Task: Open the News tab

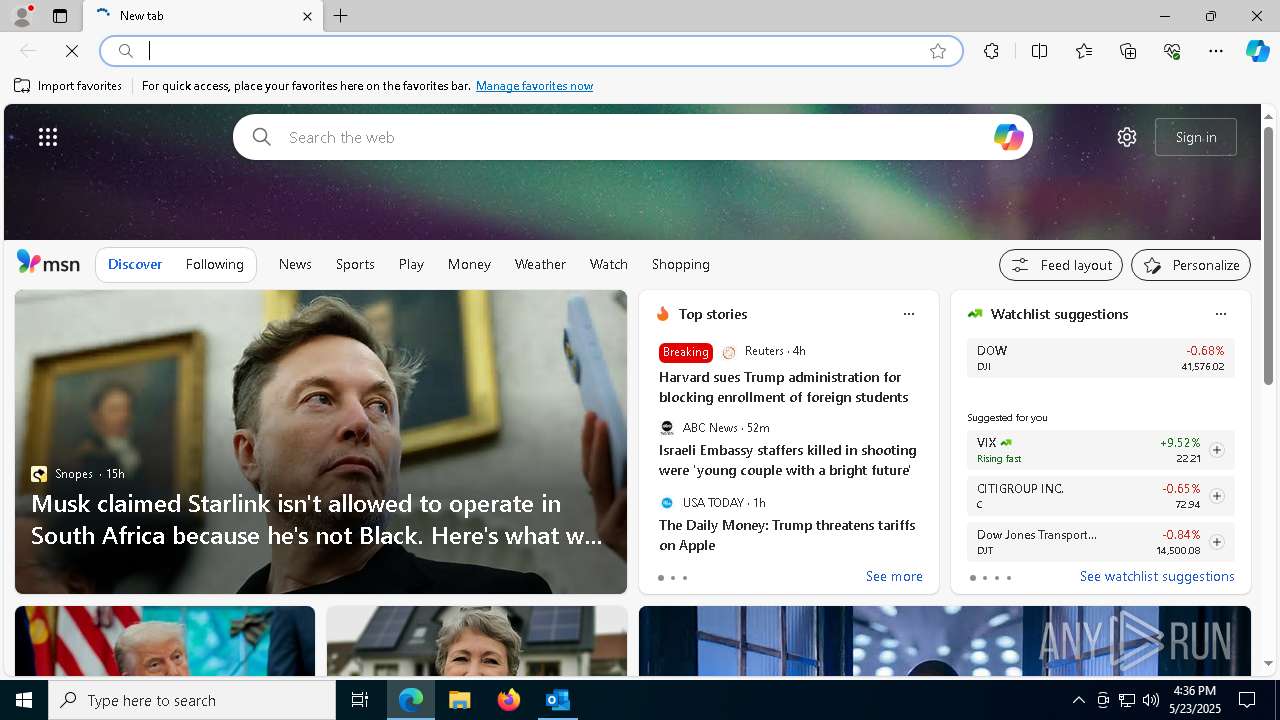Action: (295, 264)
